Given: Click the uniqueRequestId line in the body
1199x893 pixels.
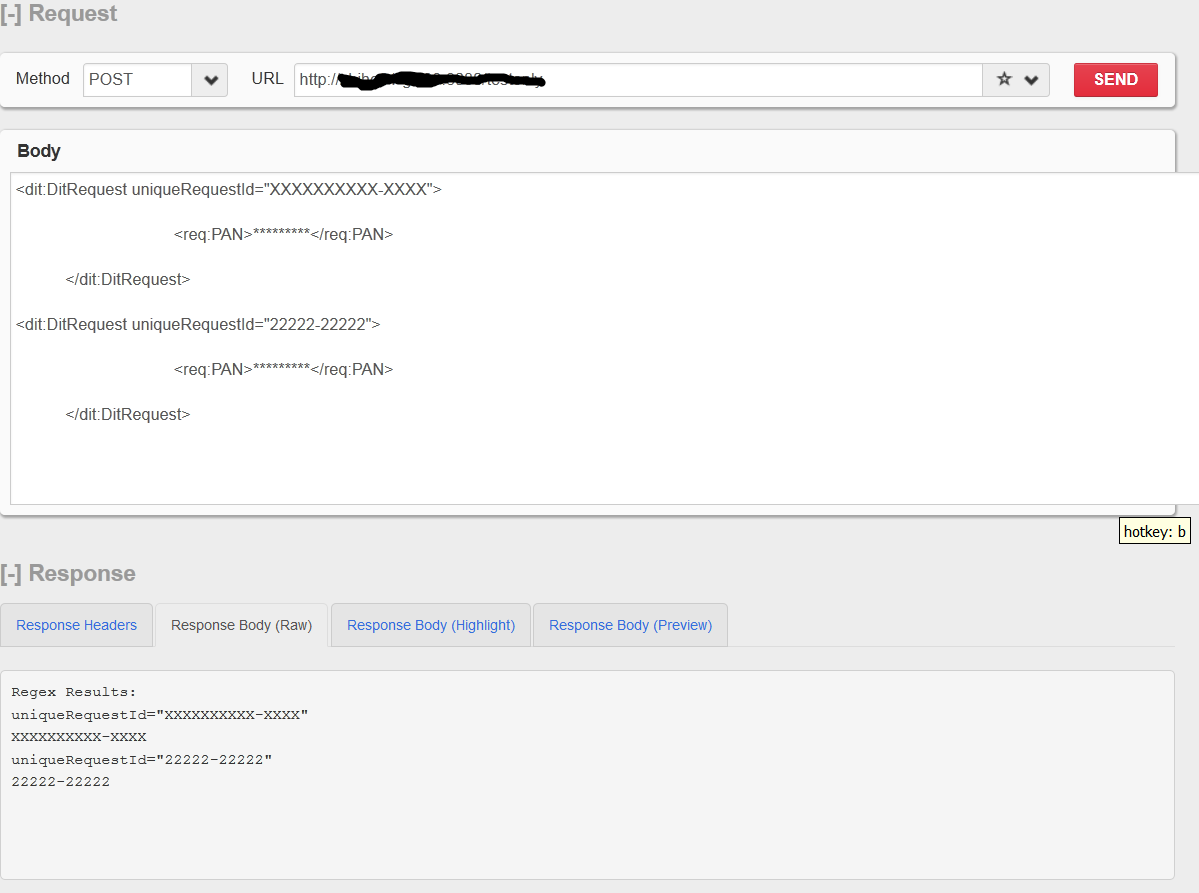Looking at the screenshot, I should pyautogui.click(x=228, y=189).
